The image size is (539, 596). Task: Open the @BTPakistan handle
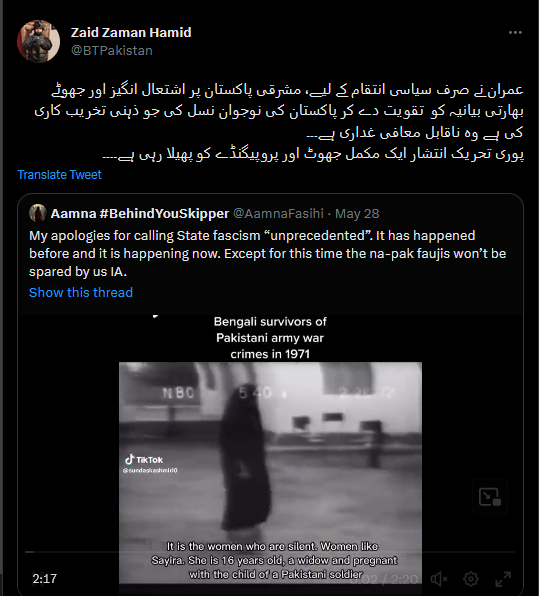[x=112, y=51]
